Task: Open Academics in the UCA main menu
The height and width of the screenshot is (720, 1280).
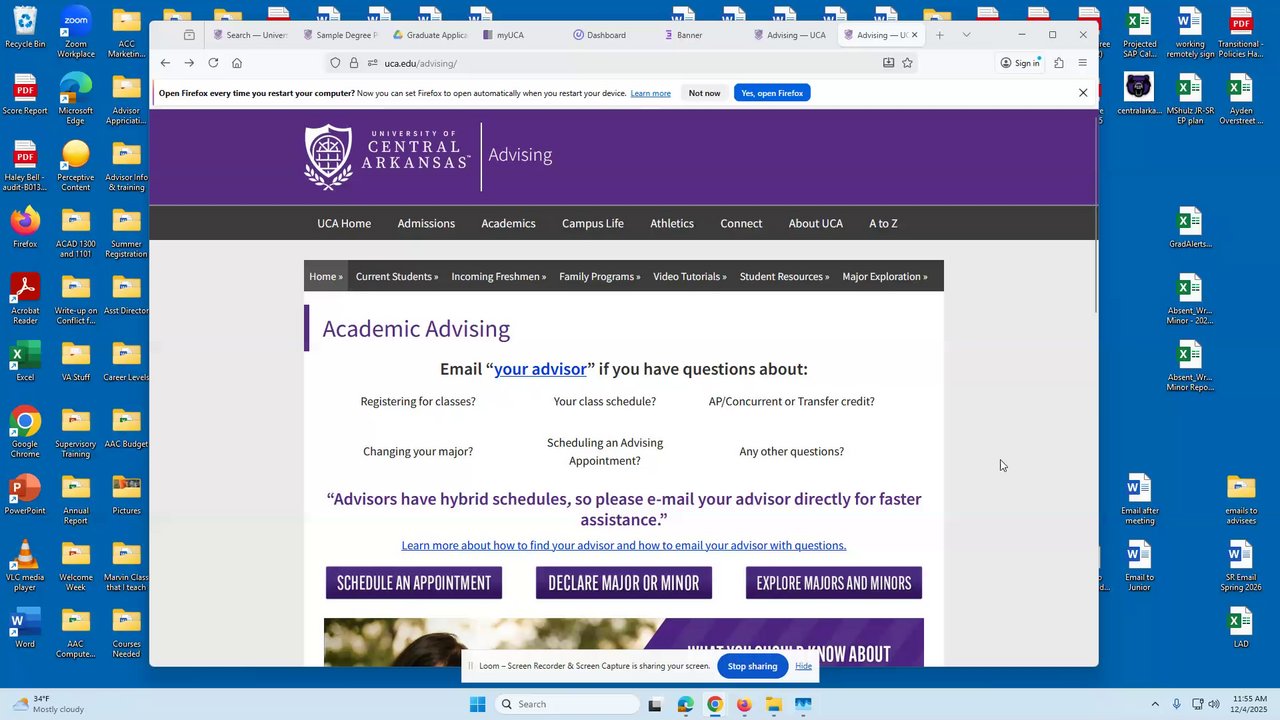Action: tap(508, 223)
